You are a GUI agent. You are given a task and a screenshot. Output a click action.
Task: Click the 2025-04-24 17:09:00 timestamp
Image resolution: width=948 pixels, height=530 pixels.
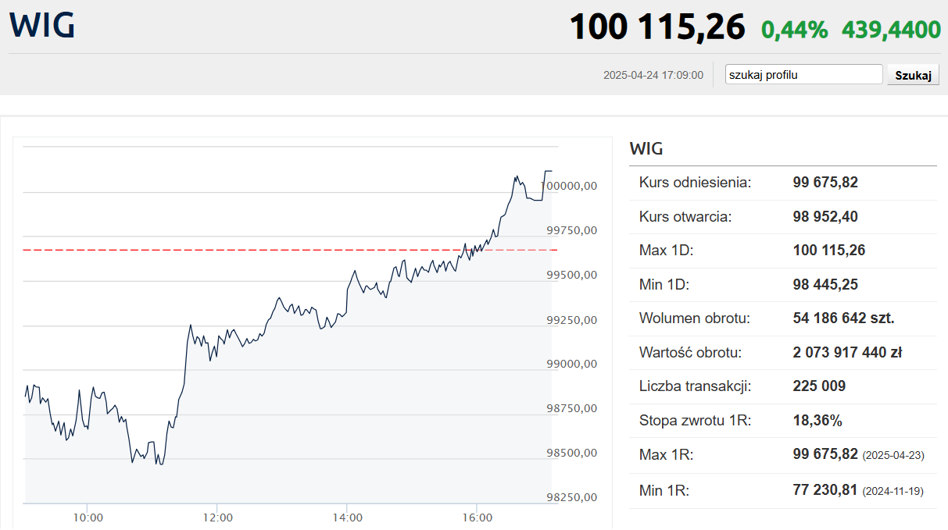653,75
